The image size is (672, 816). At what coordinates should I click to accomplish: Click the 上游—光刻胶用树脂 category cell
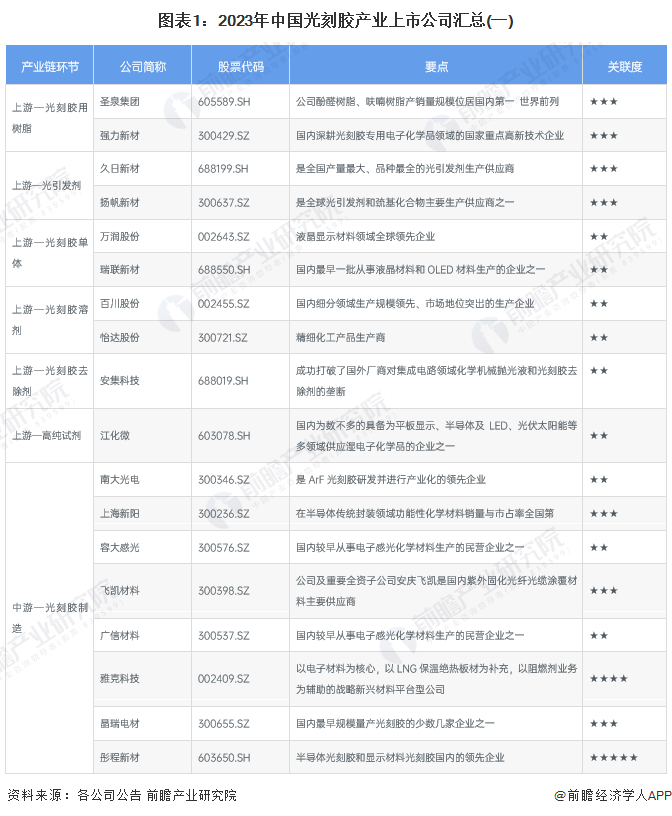coord(49,118)
